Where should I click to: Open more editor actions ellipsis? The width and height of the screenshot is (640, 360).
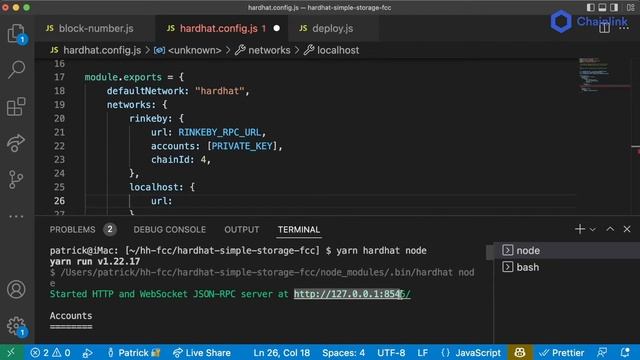pos(624,29)
